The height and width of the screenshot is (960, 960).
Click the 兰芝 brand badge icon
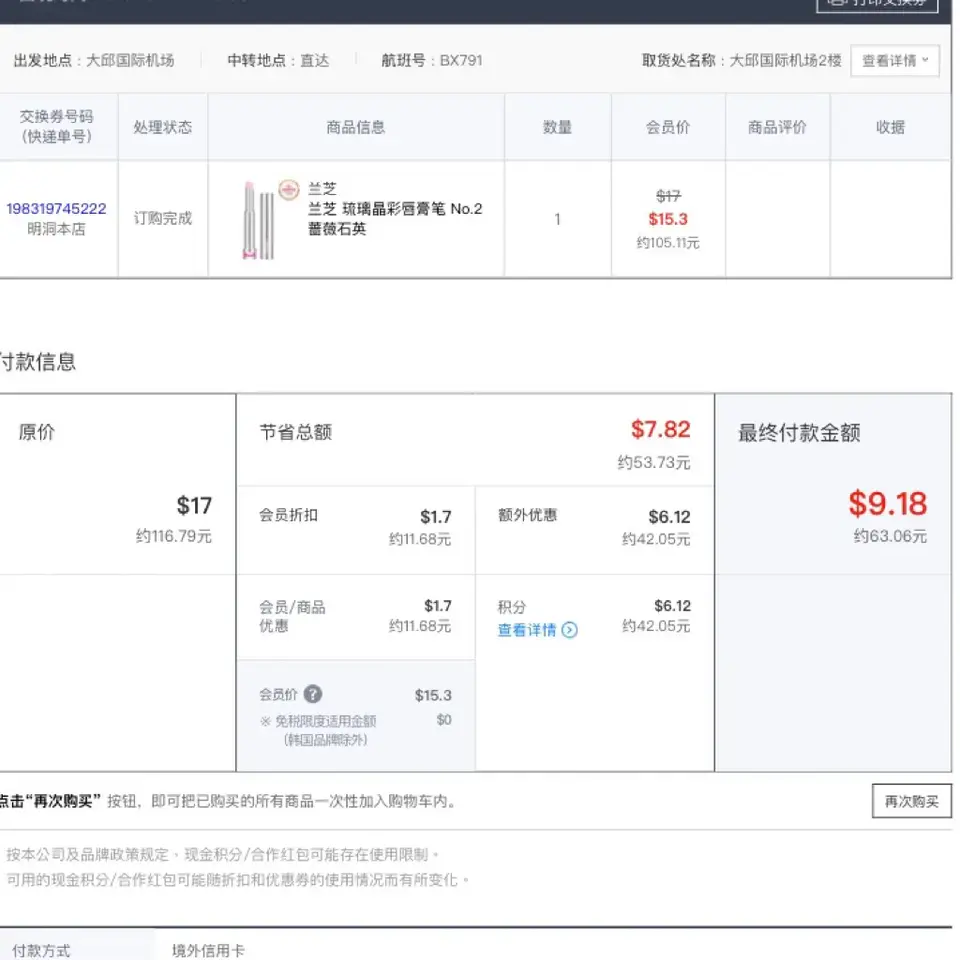coord(289,190)
